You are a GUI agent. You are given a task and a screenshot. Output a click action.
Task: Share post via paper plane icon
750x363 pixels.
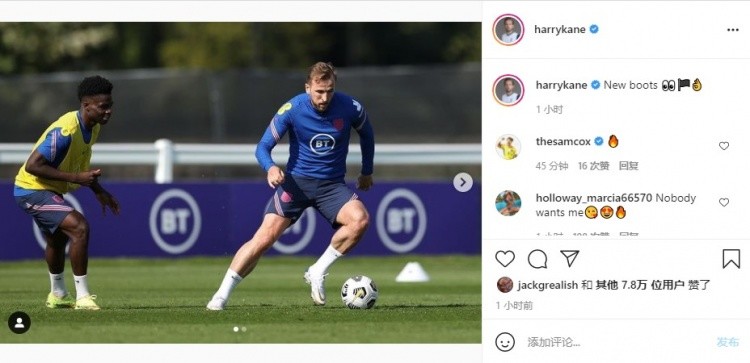pos(570,258)
